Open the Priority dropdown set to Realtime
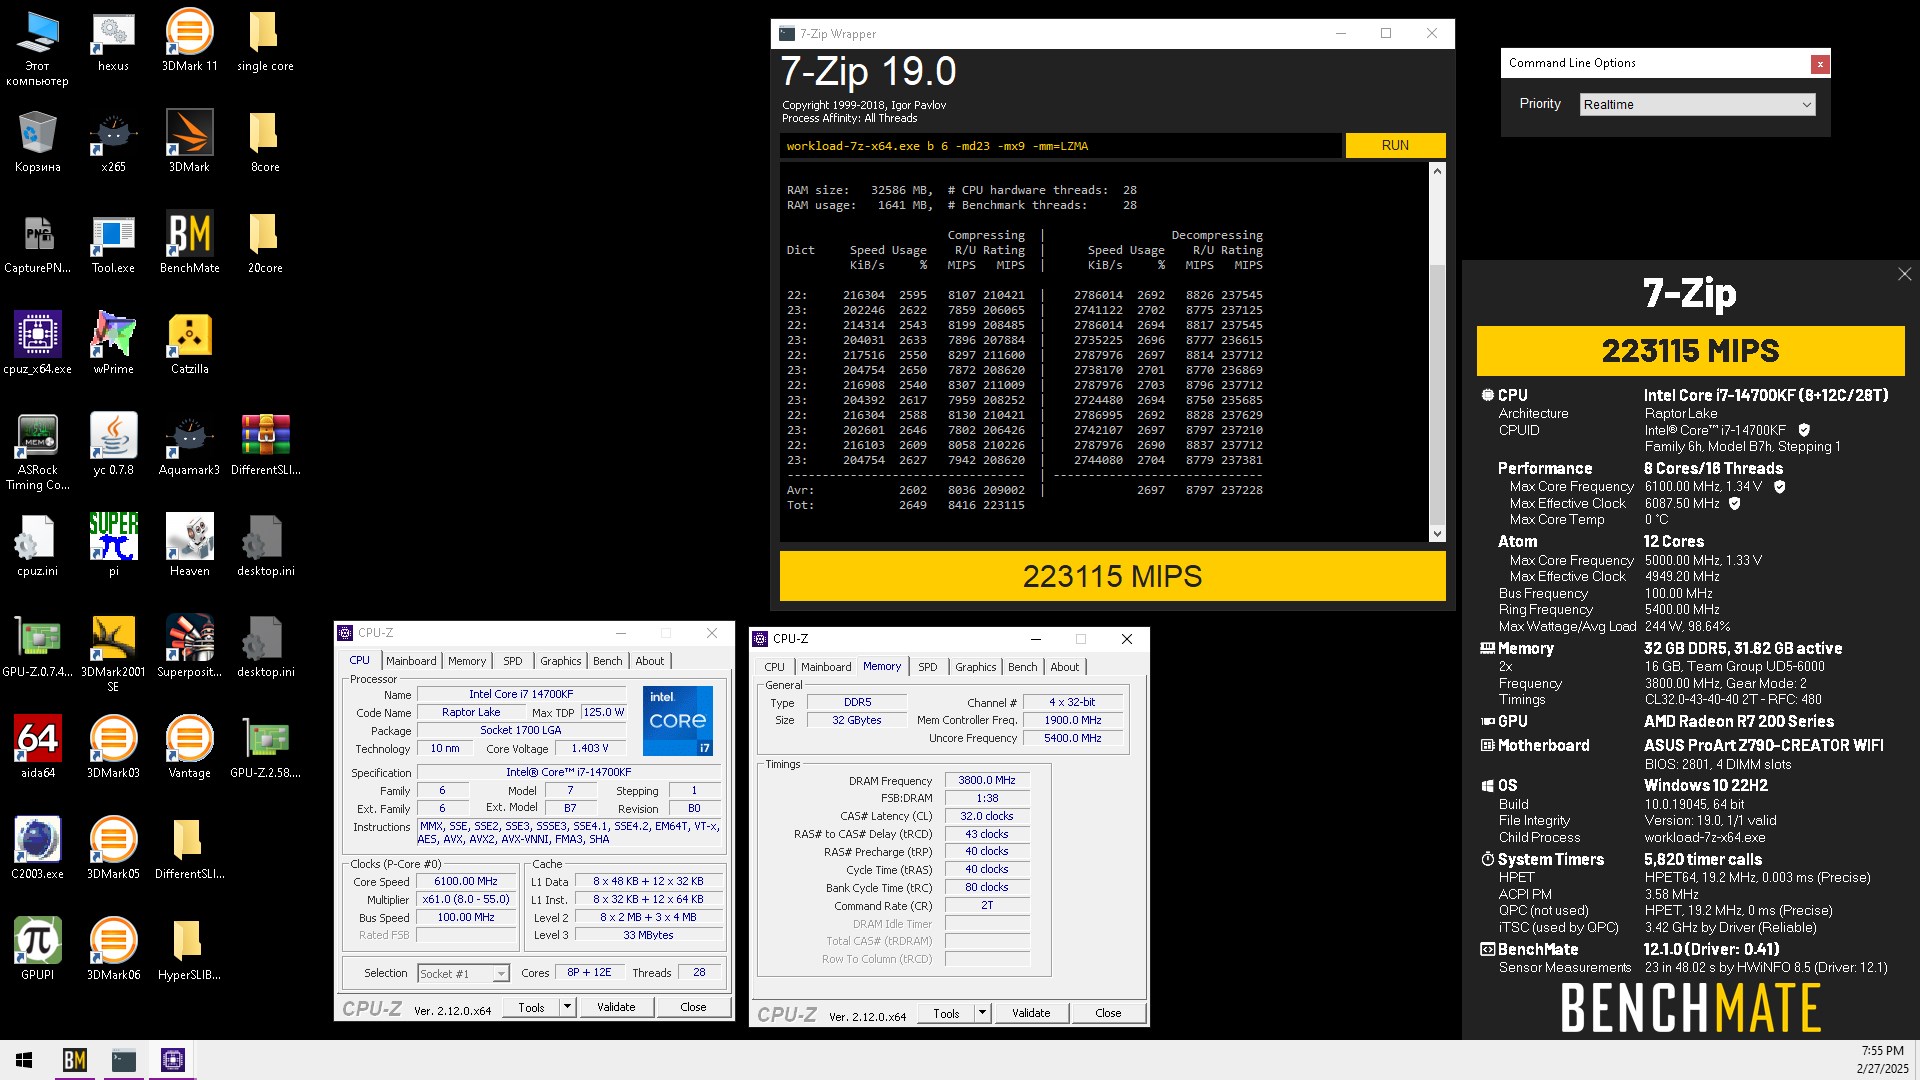This screenshot has width=1920, height=1080. point(1697,104)
